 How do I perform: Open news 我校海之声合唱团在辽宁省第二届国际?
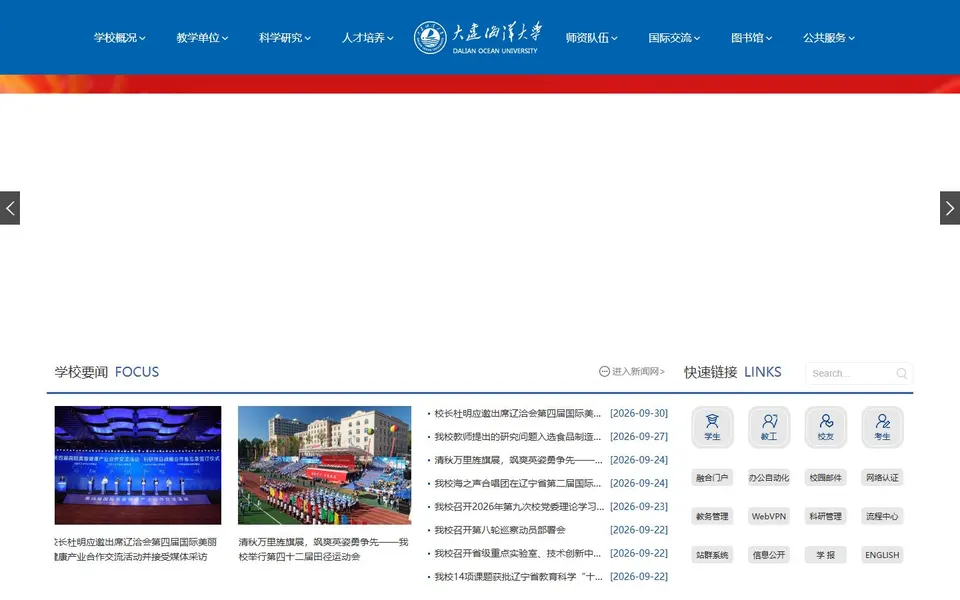[517, 483]
